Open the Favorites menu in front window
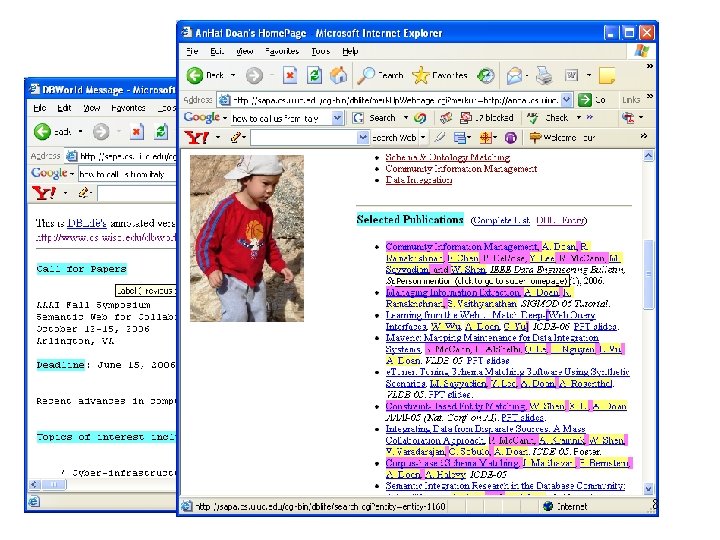Screen dimensions: 720x540 (x=282, y=51)
